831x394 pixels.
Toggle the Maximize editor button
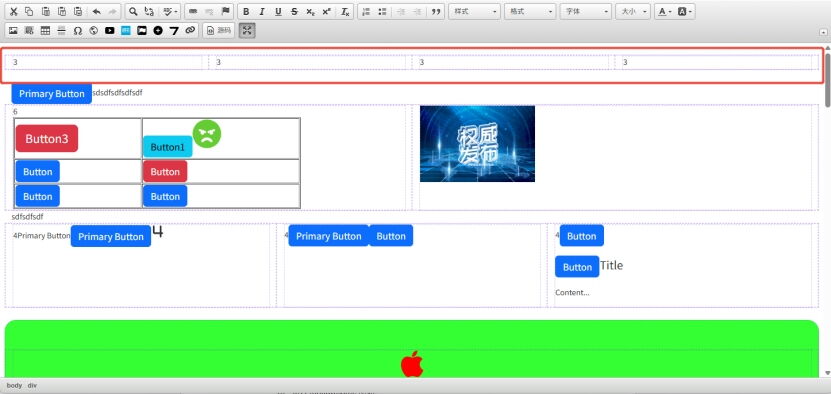click(247, 31)
